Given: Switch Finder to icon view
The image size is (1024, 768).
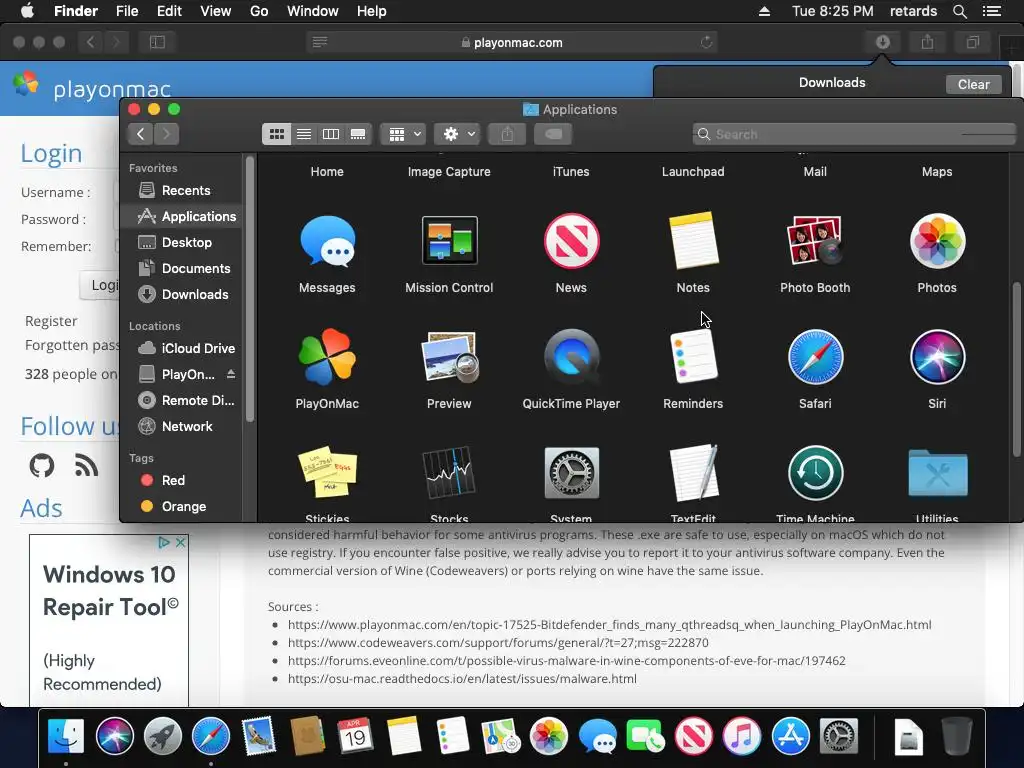Looking at the screenshot, I should click(276, 134).
